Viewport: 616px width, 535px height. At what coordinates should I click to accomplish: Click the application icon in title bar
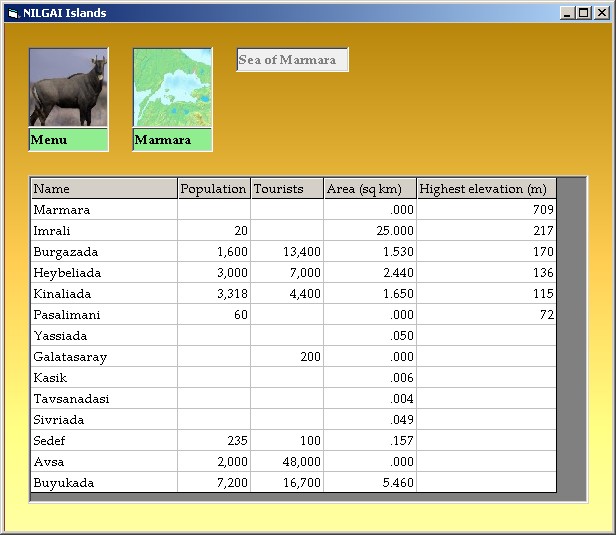coord(12,13)
